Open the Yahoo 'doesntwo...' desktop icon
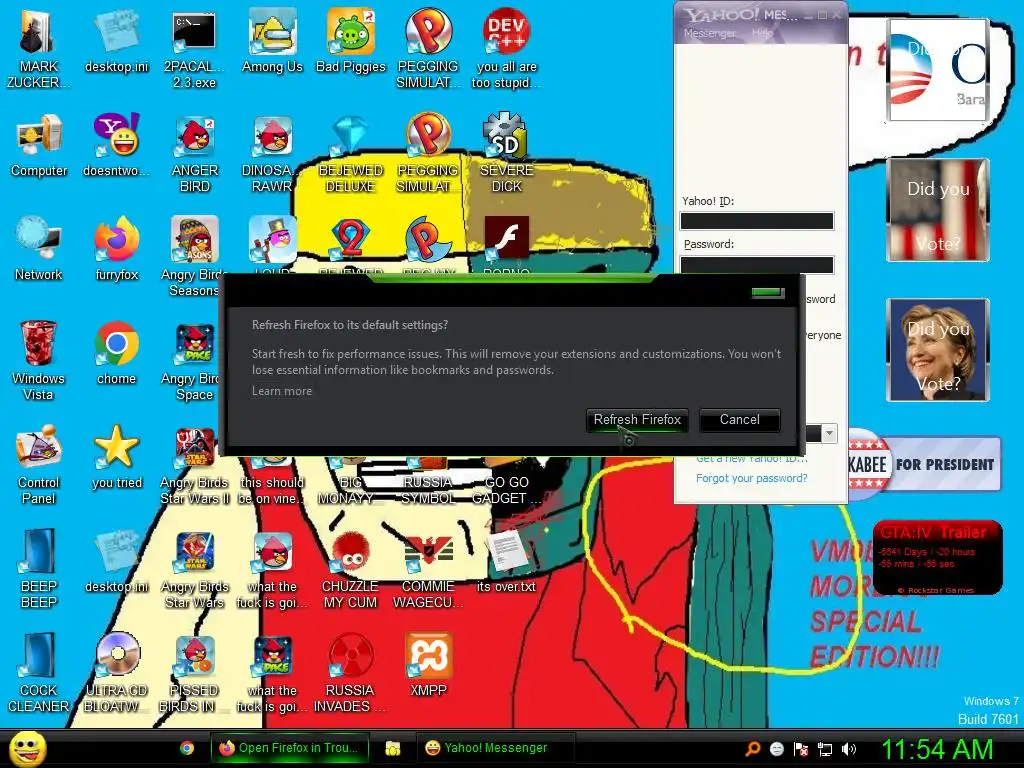 (x=116, y=145)
